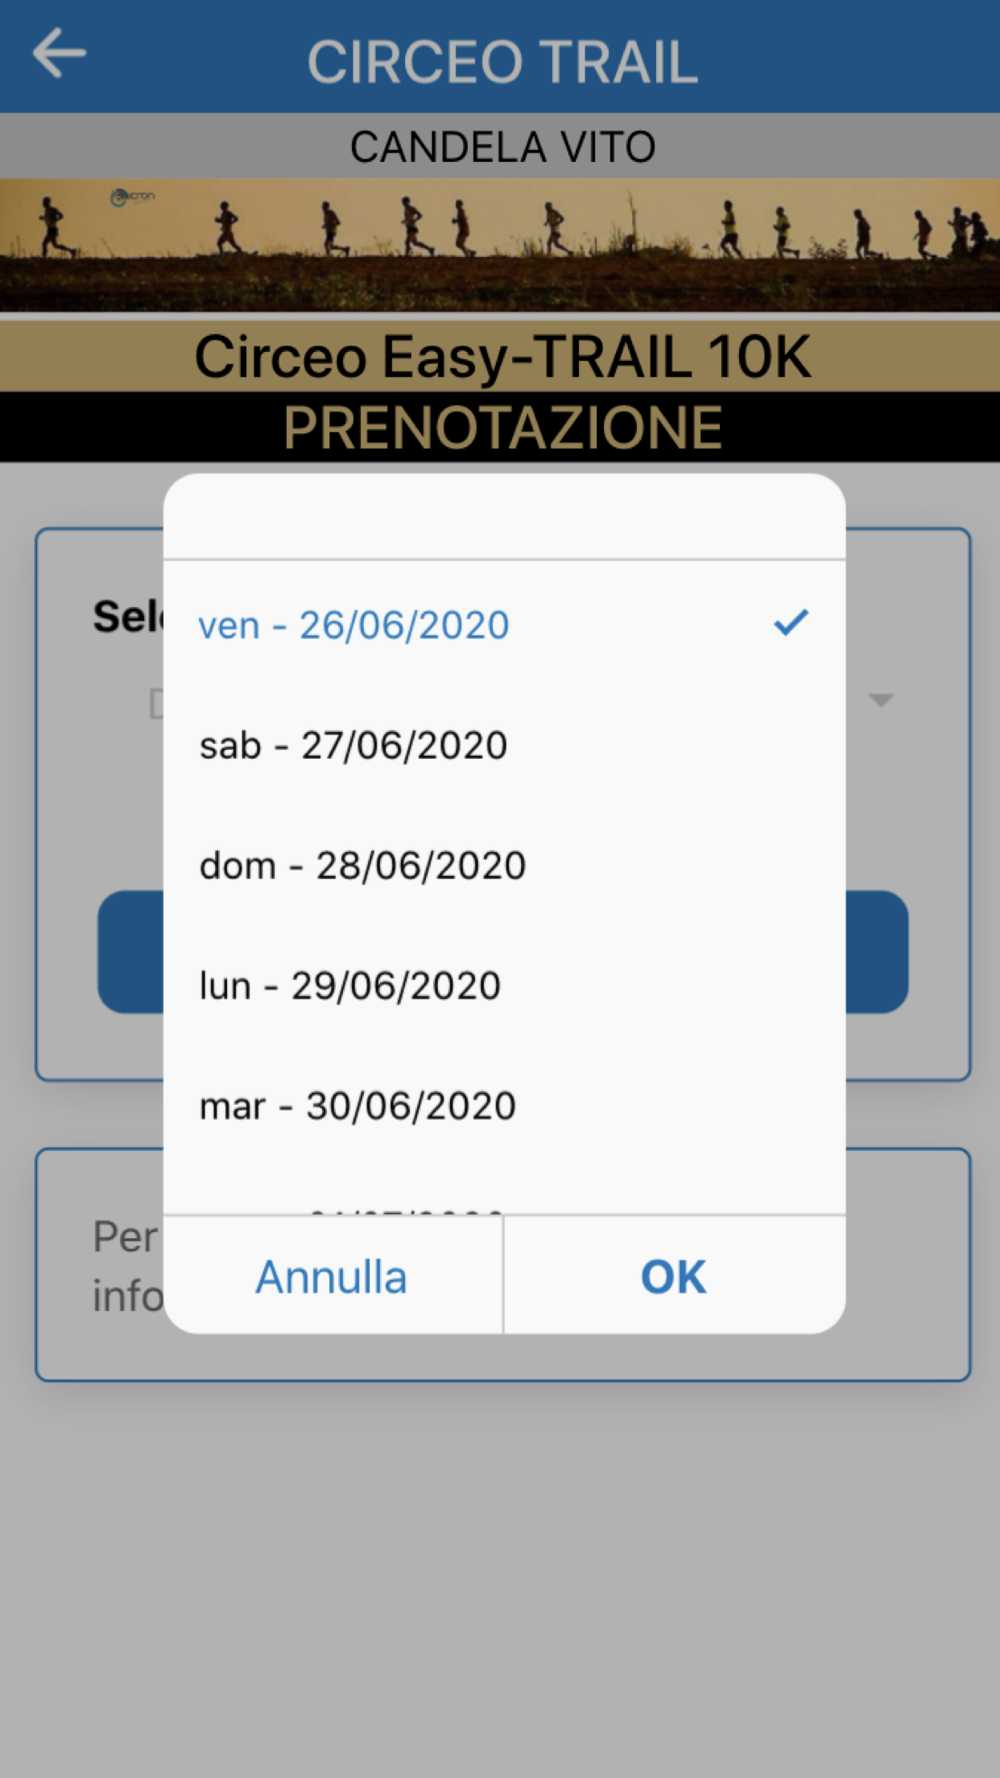
Task: Open the date dropdown arrow behind dialog
Action: click(880, 700)
